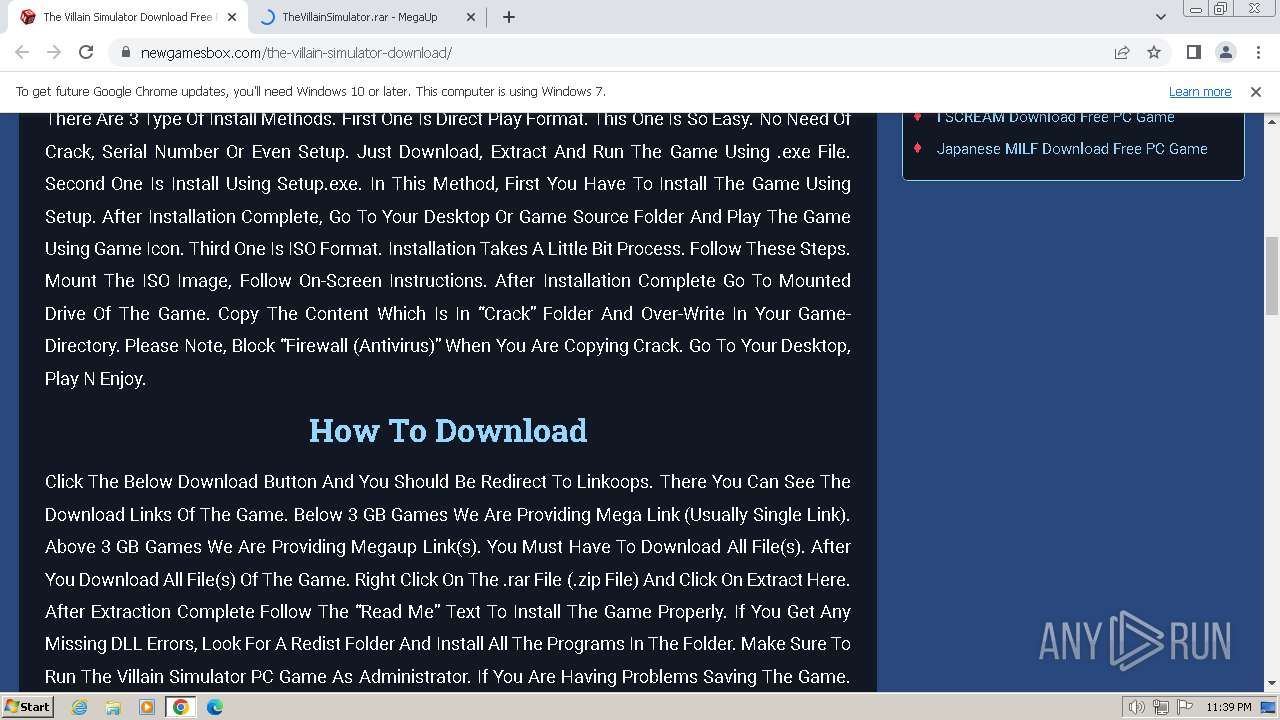View site information lock icon
1280x720 pixels.
click(x=126, y=53)
